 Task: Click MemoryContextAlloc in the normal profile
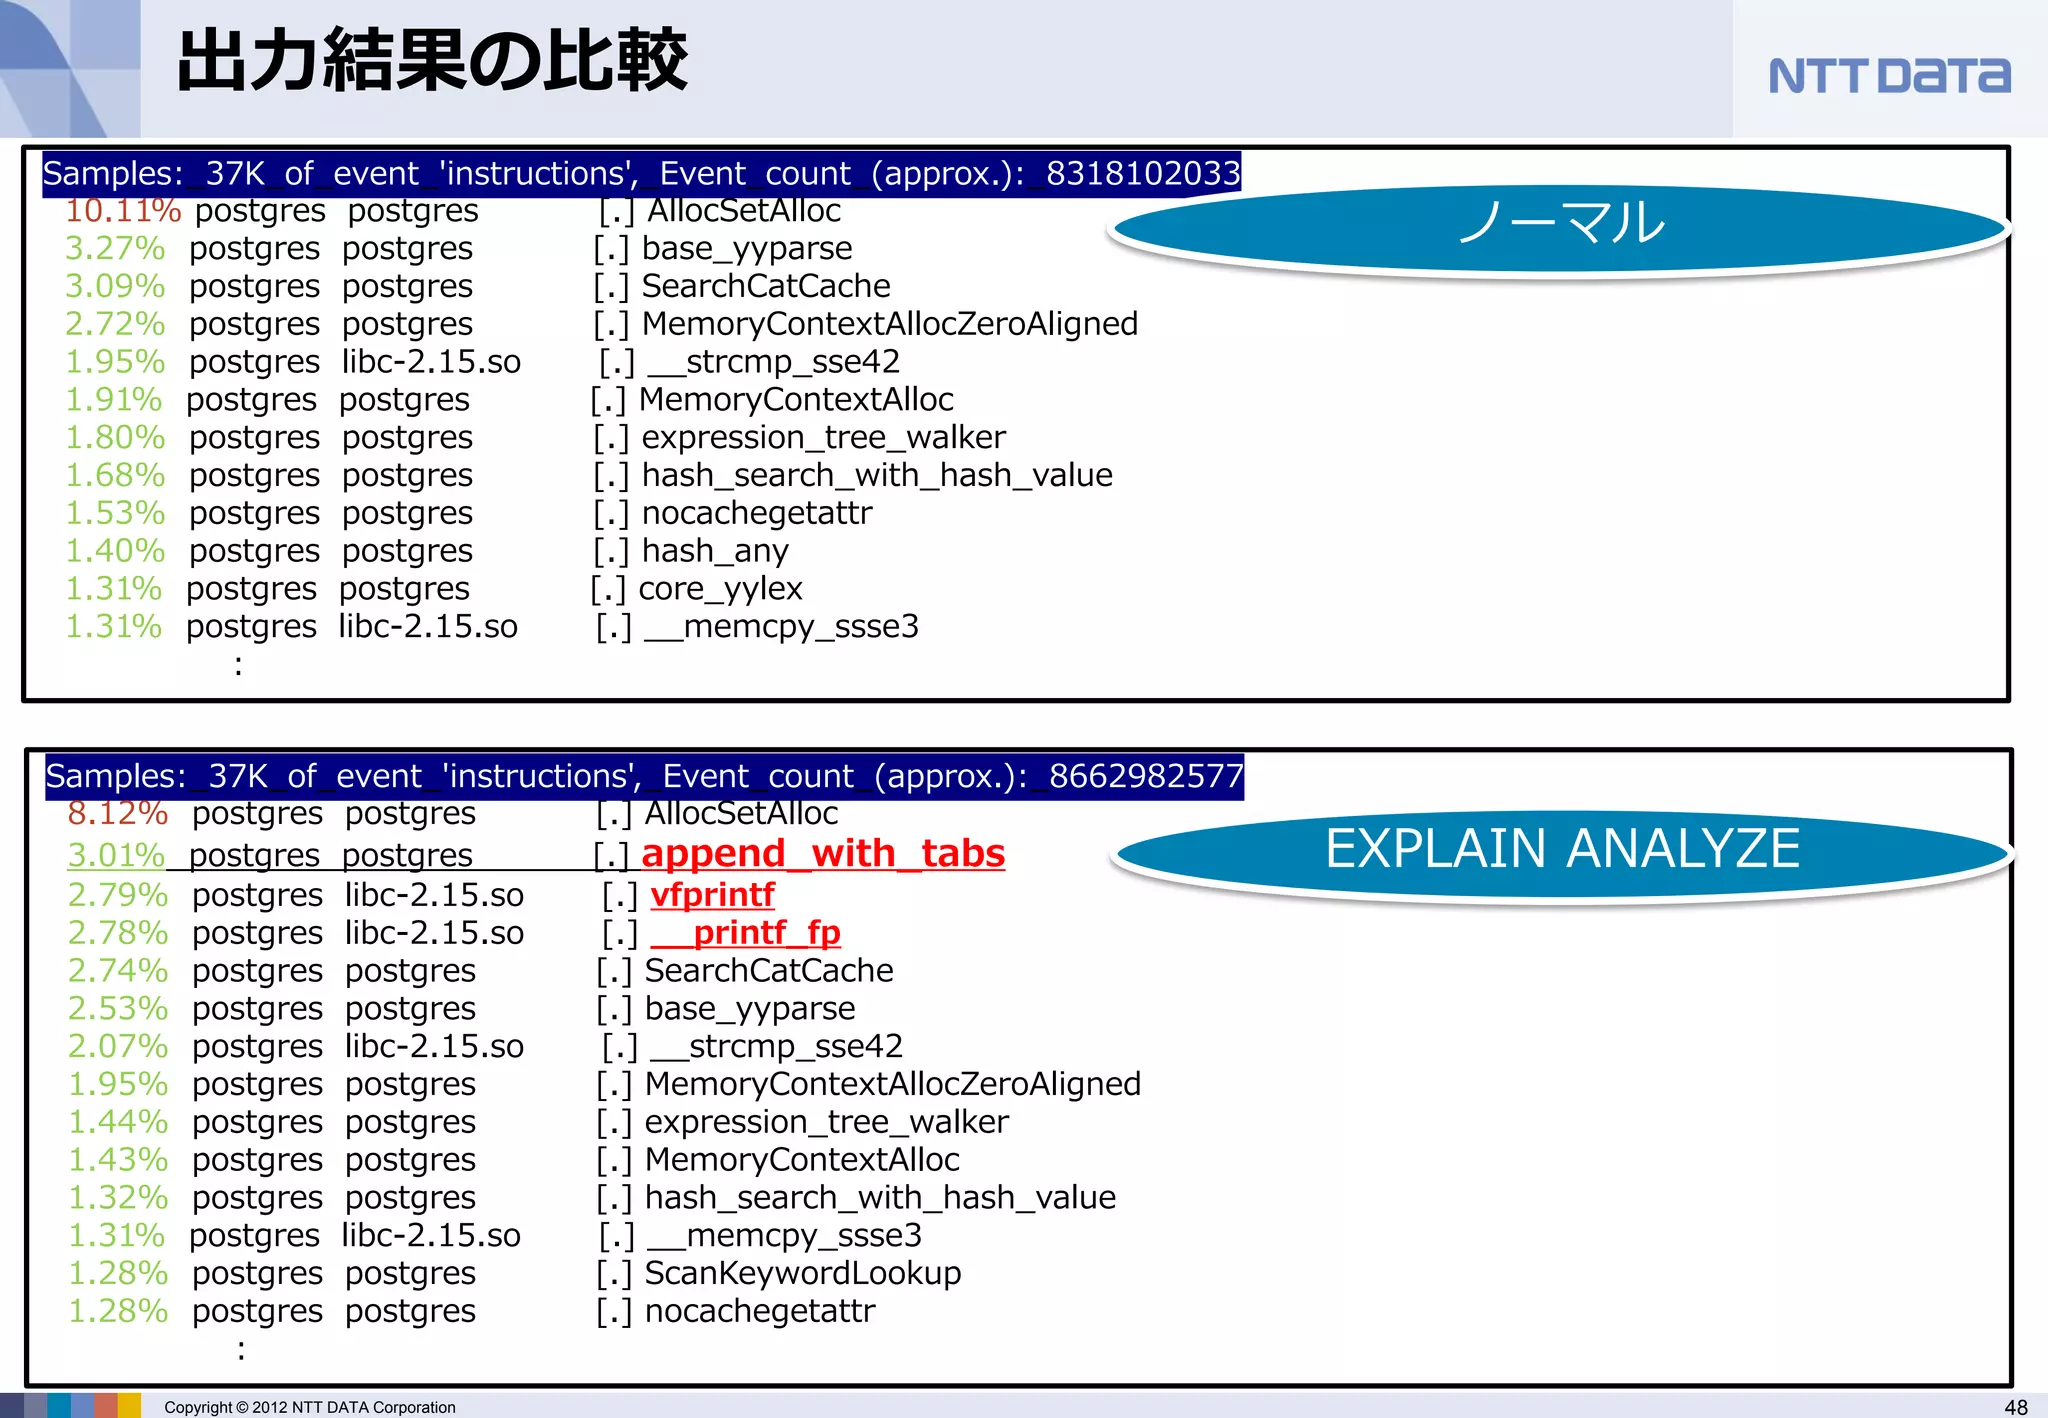coord(796,399)
